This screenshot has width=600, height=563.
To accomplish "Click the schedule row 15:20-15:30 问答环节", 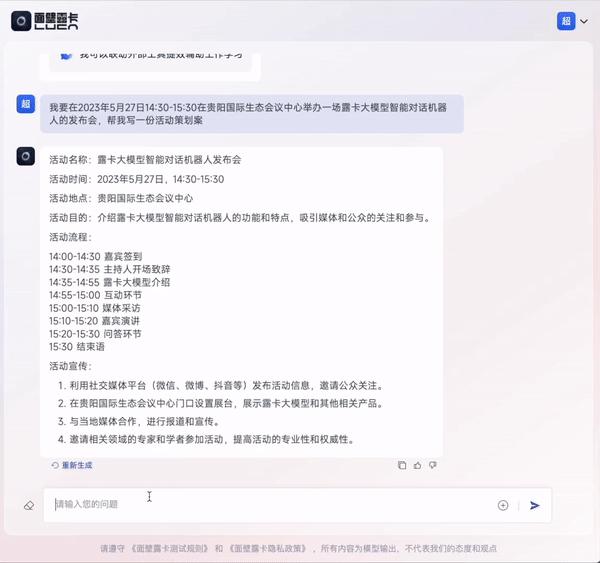I will pyautogui.click(x=95, y=334).
